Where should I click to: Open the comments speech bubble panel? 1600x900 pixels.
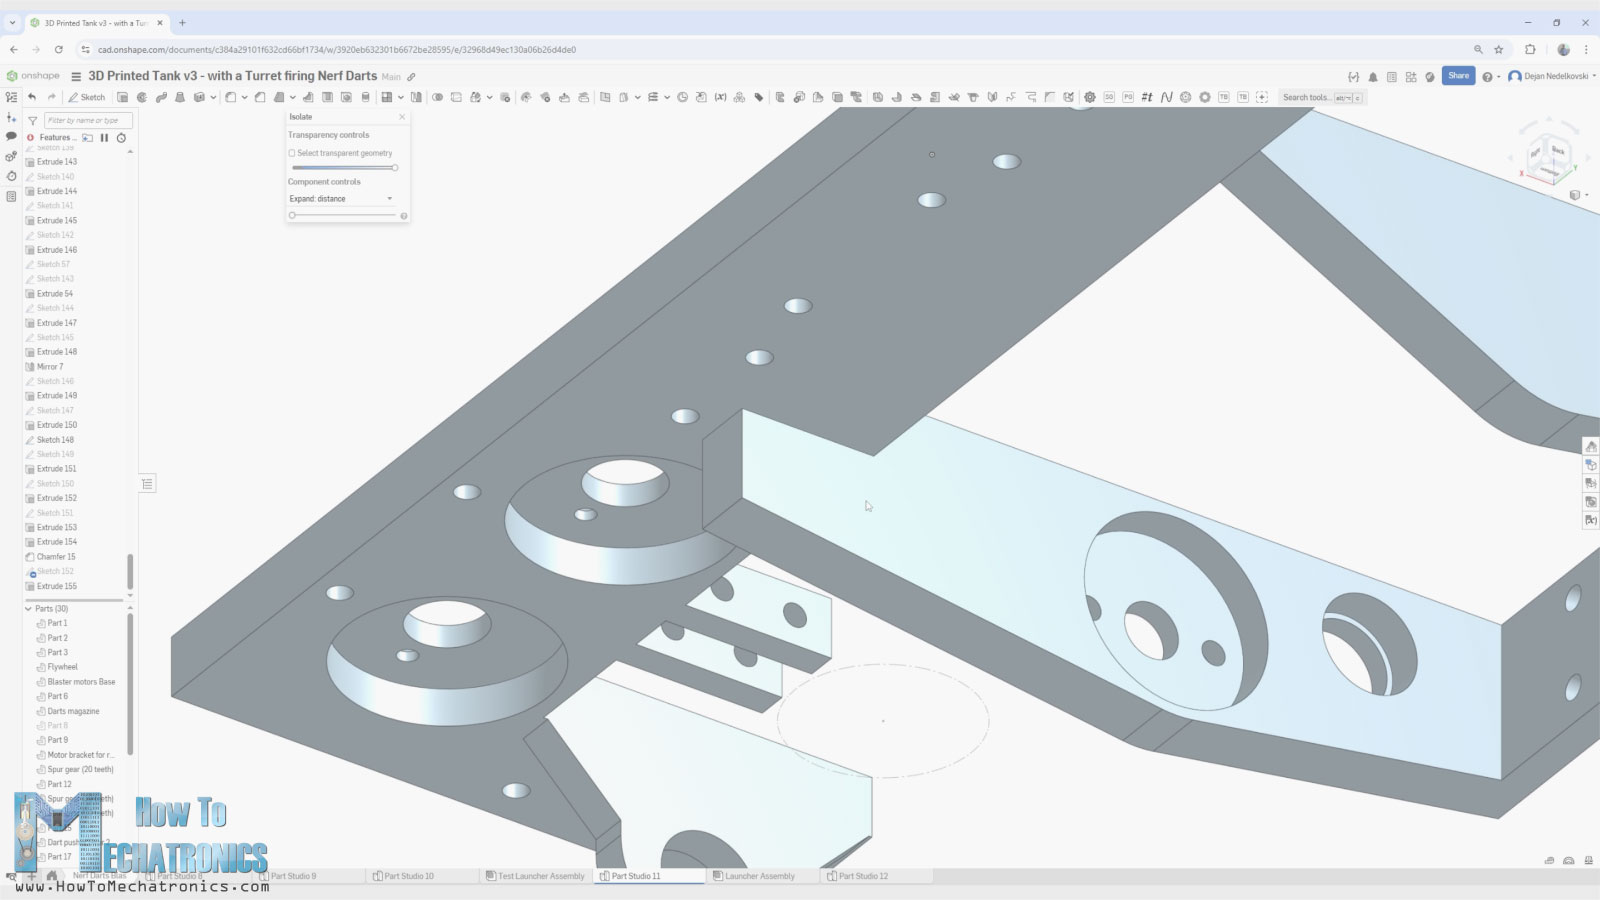pos(11,136)
